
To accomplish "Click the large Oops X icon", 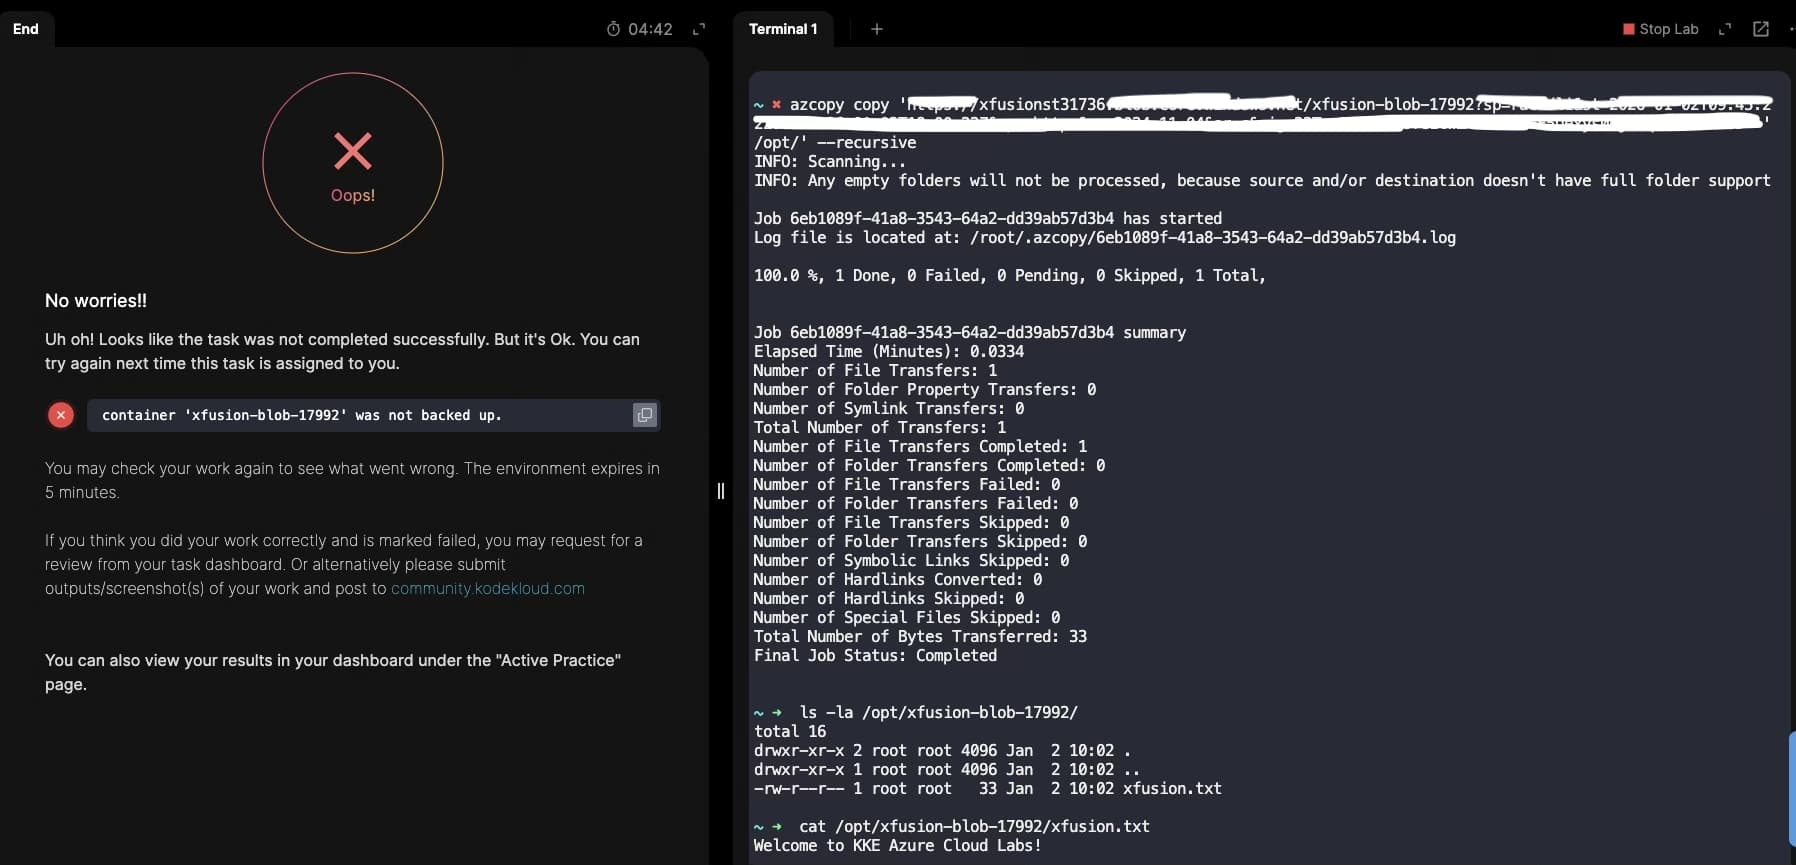I will 353,152.
